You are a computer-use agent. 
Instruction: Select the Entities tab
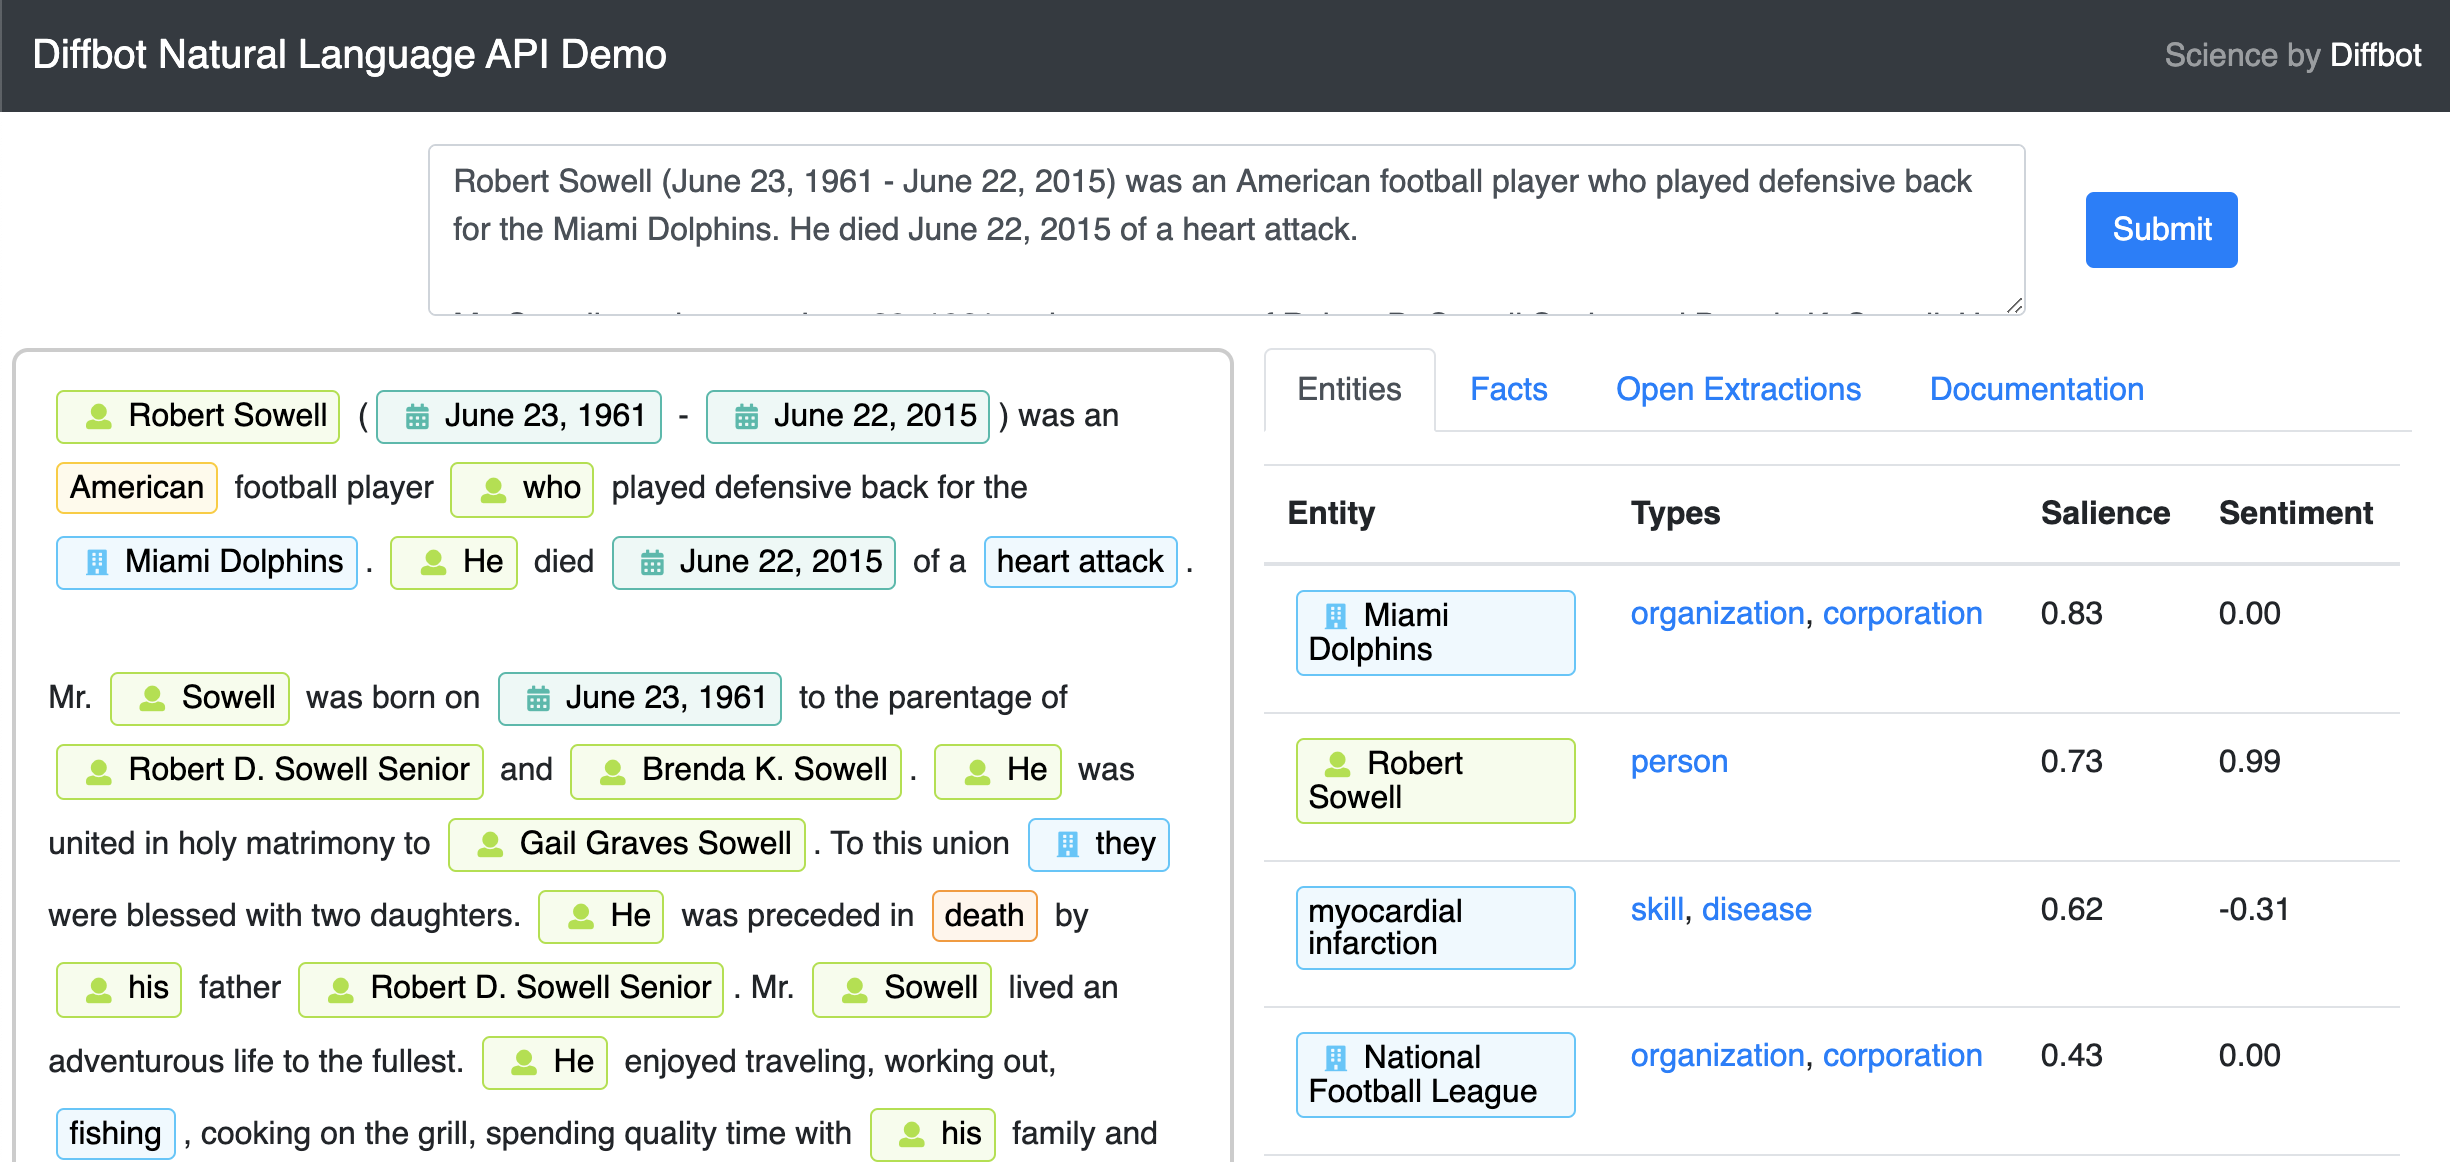(x=1349, y=389)
